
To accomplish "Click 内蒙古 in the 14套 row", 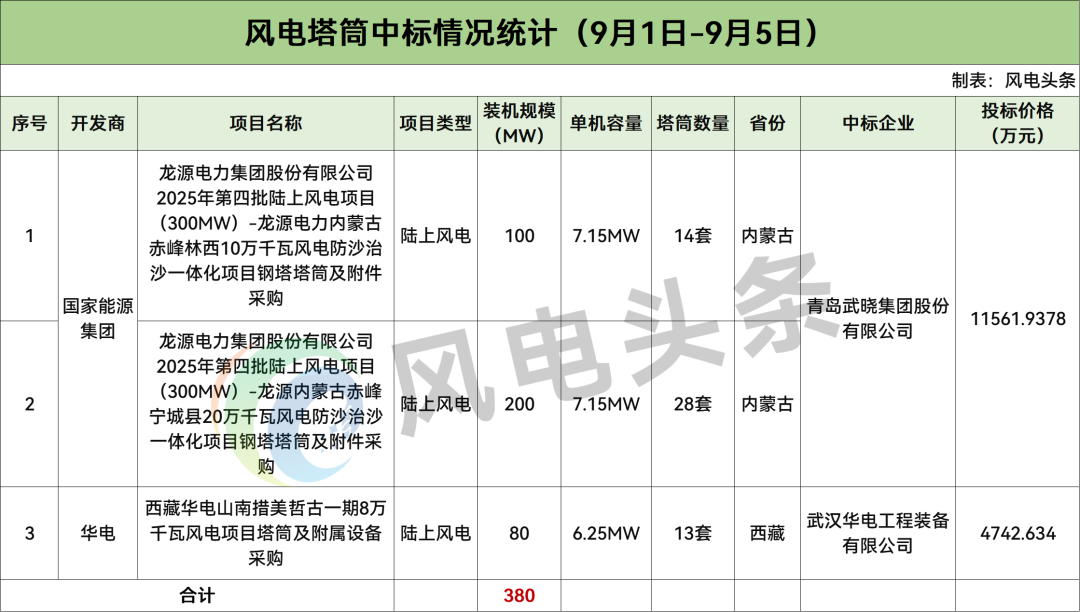I will click(x=767, y=236).
